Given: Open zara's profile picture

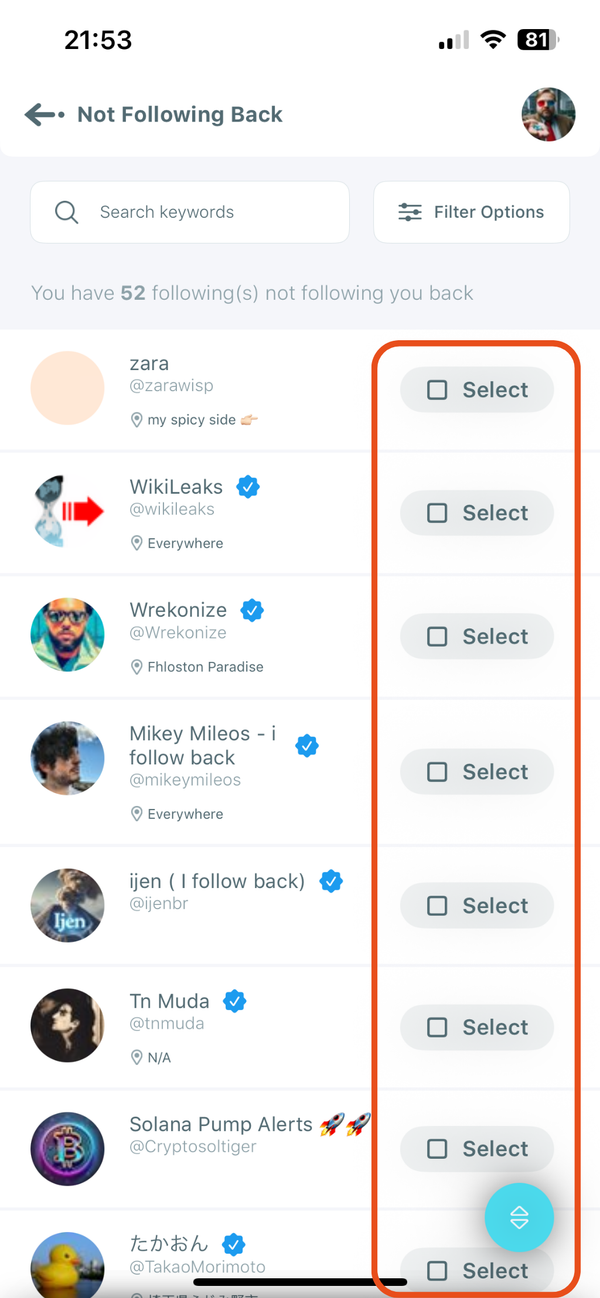Looking at the screenshot, I should (x=67, y=388).
